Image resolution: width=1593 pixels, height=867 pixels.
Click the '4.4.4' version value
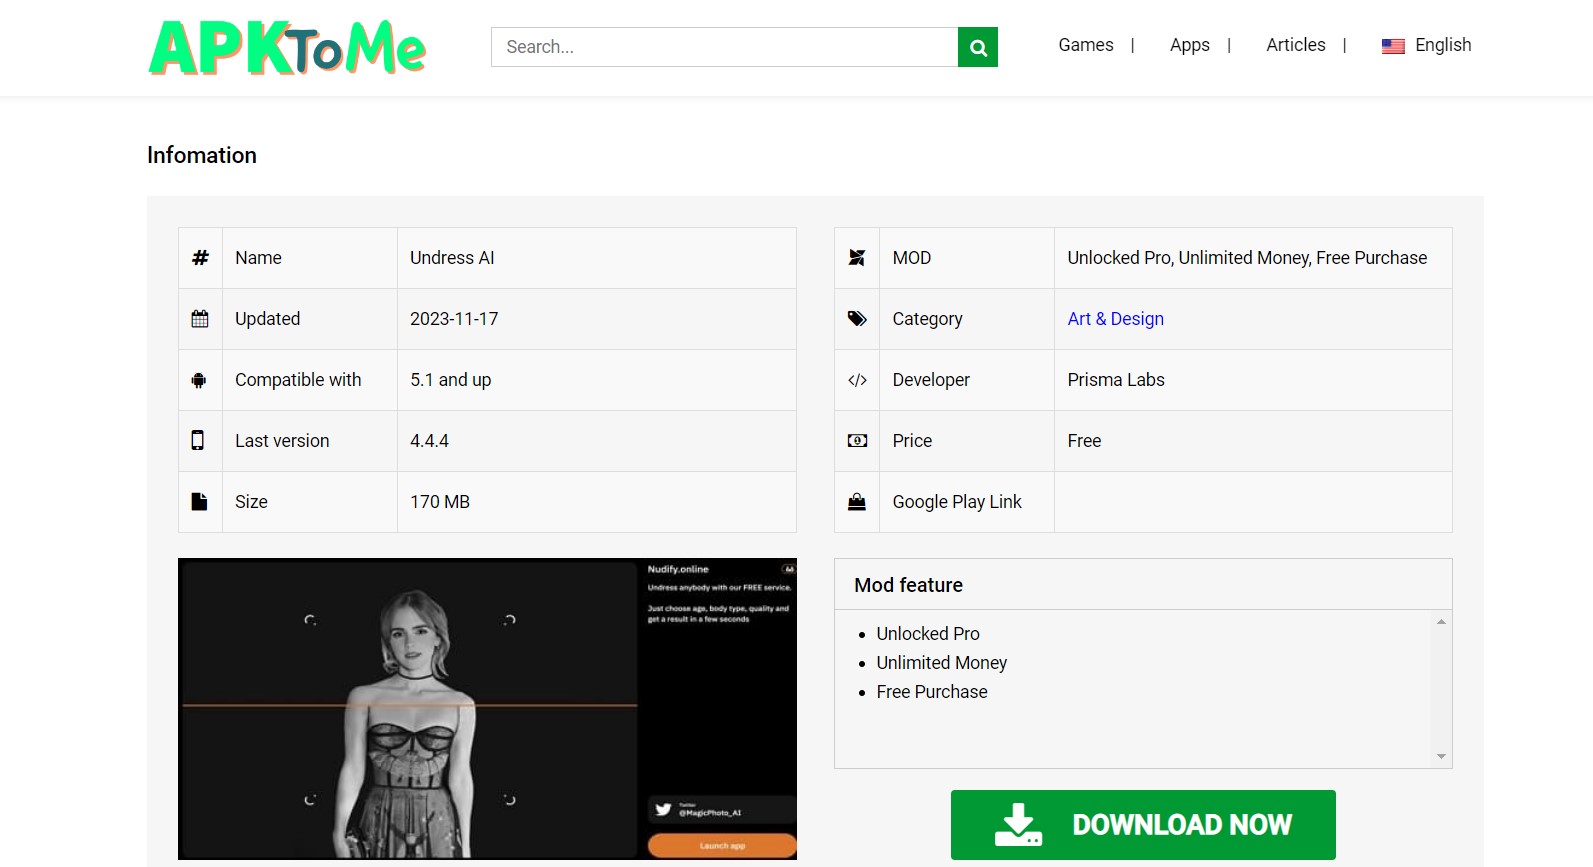click(429, 441)
